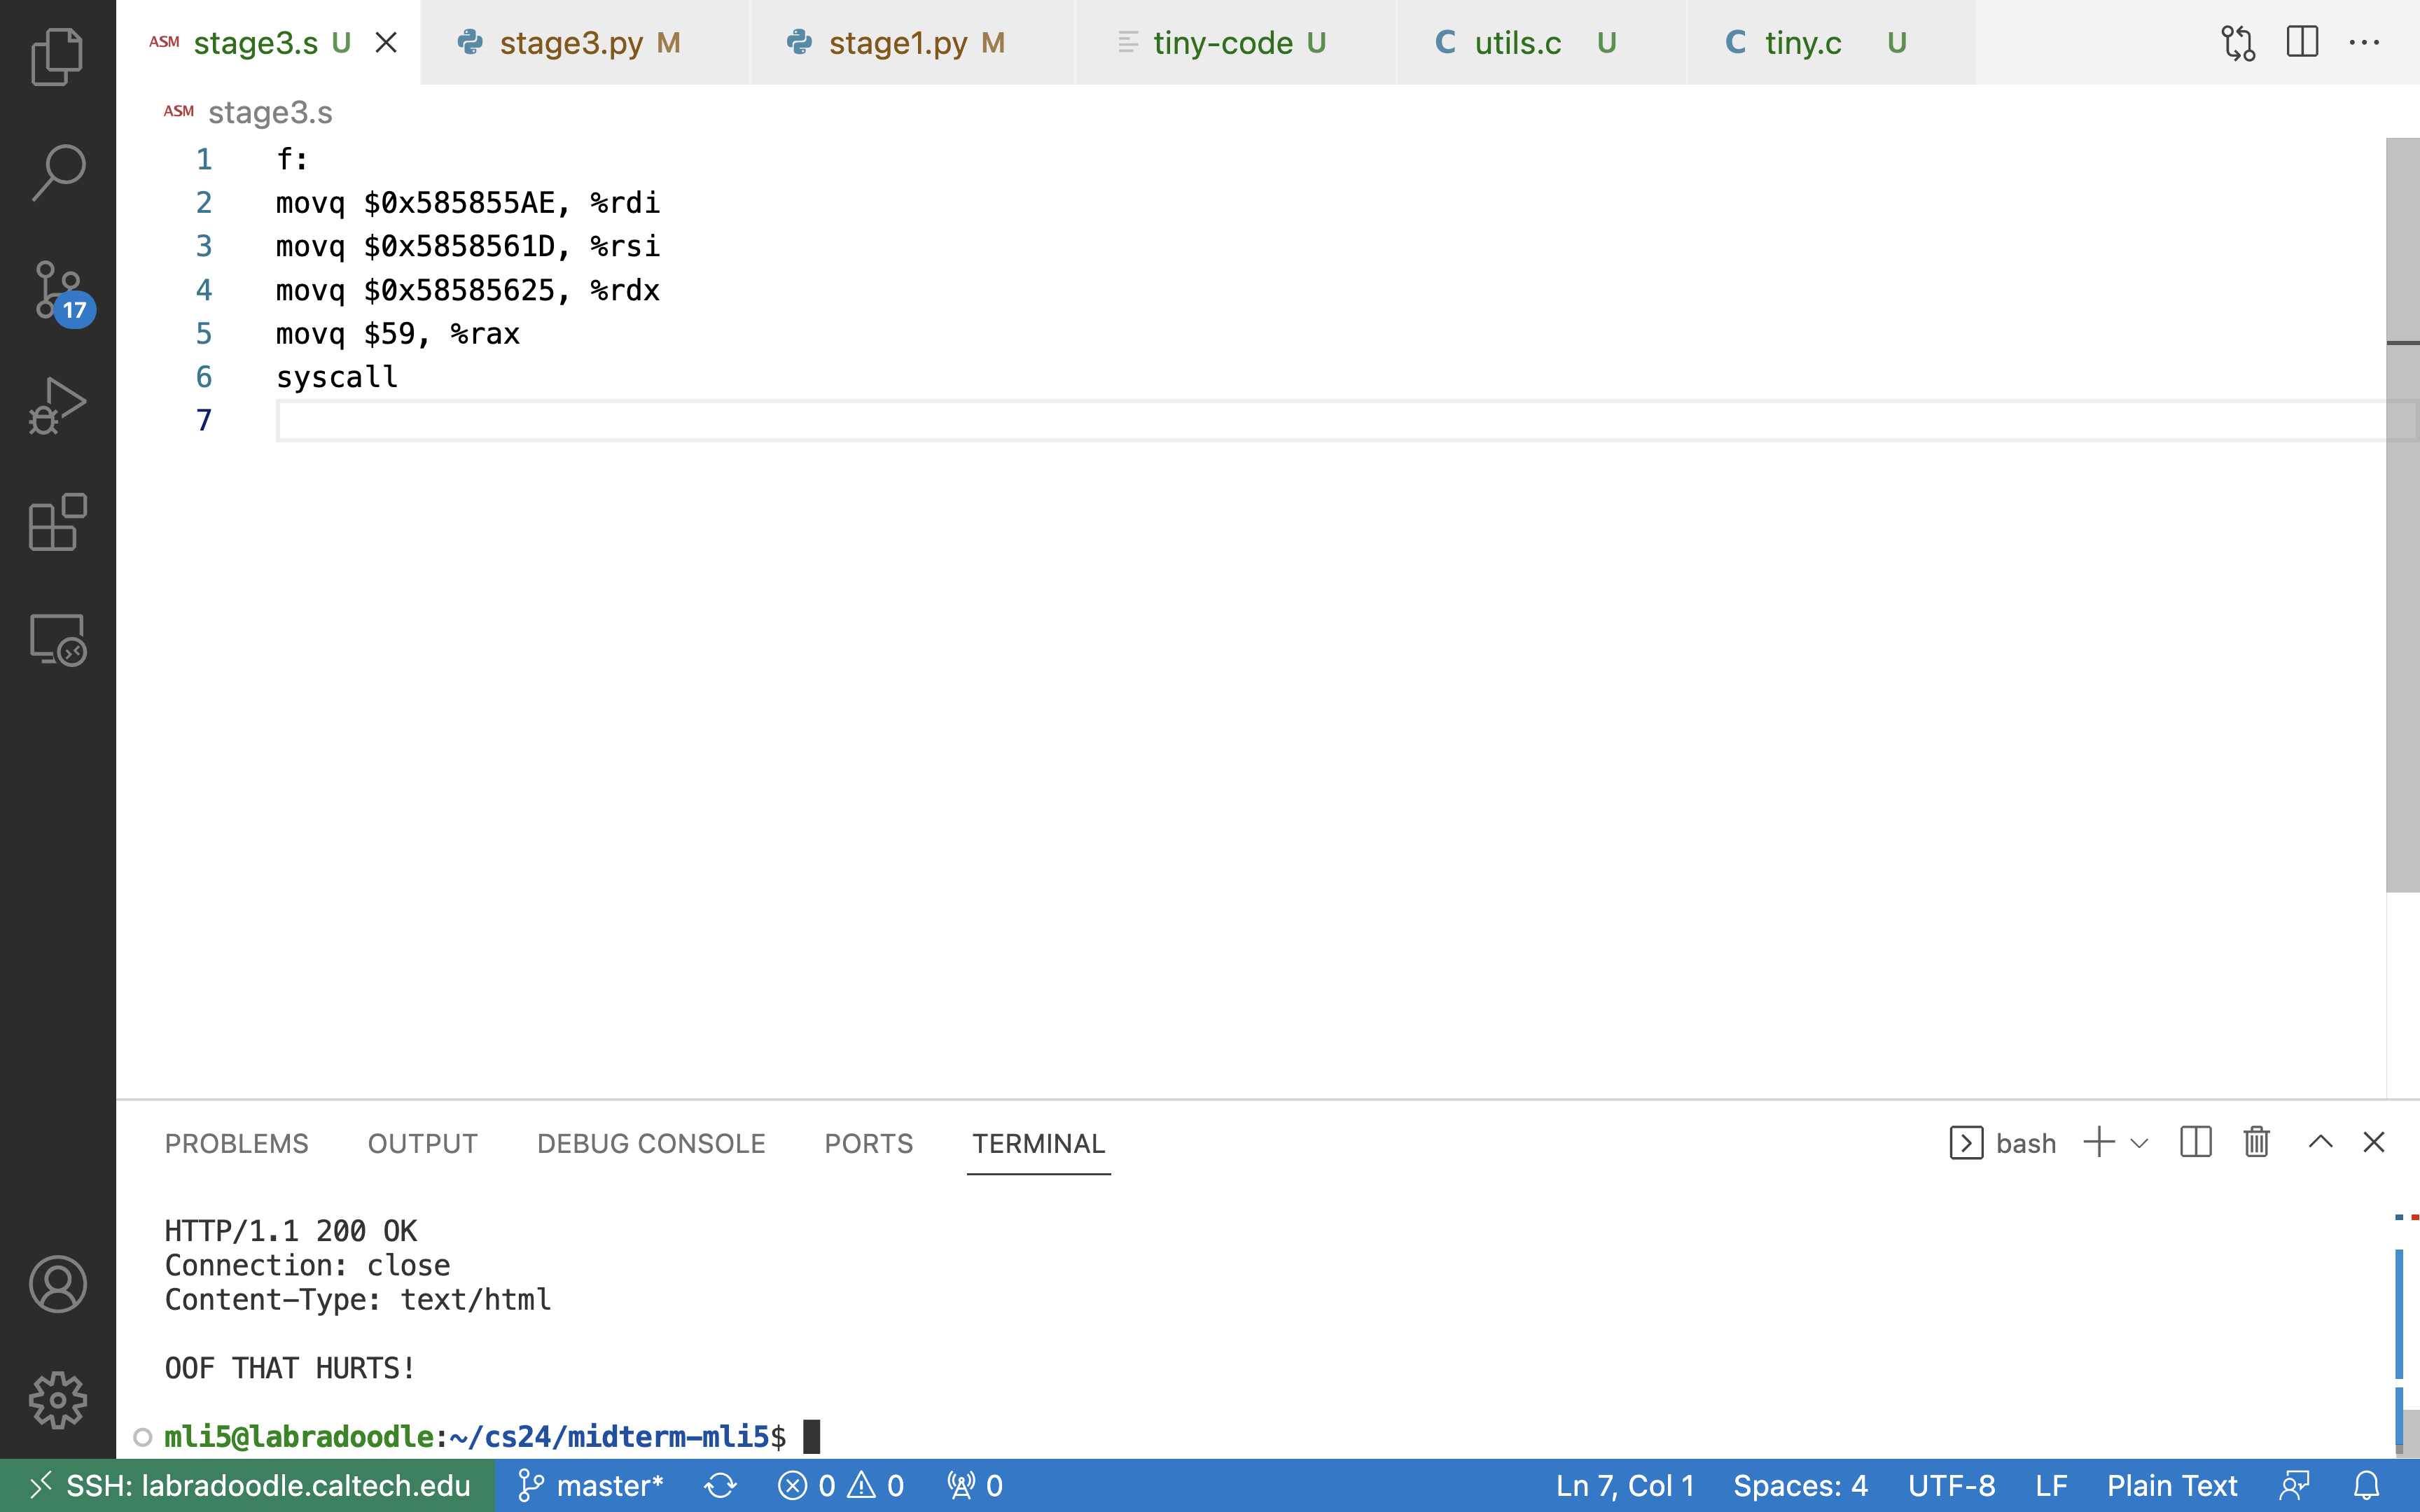Maximize the panel with chevron up

click(x=2320, y=1142)
